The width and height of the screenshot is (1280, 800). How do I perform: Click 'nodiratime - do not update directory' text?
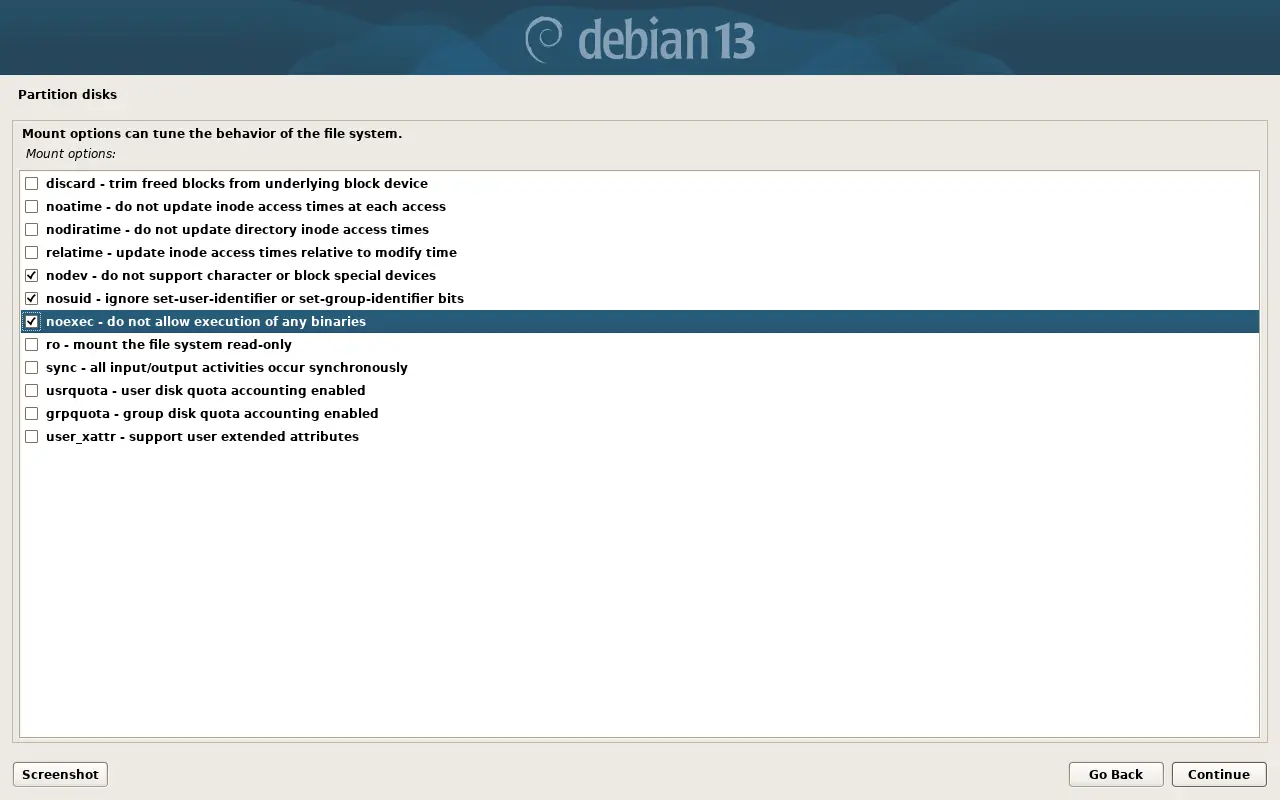tap(237, 230)
